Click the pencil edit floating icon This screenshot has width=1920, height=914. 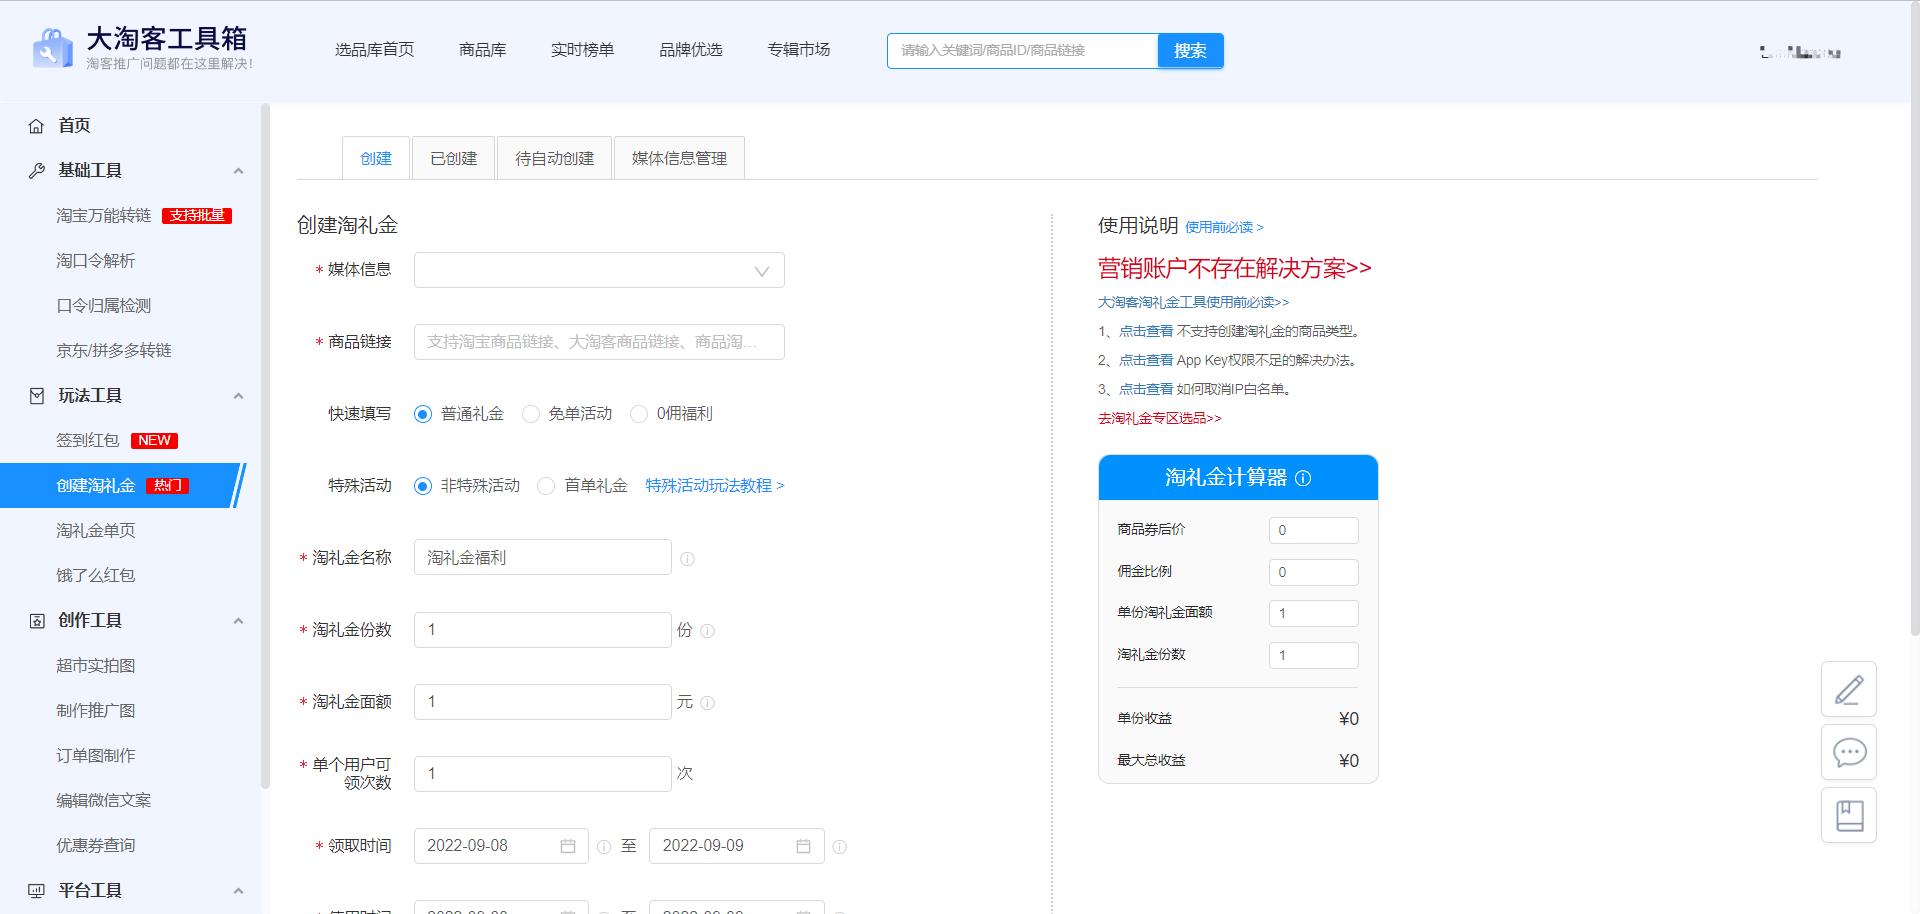point(1848,689)
